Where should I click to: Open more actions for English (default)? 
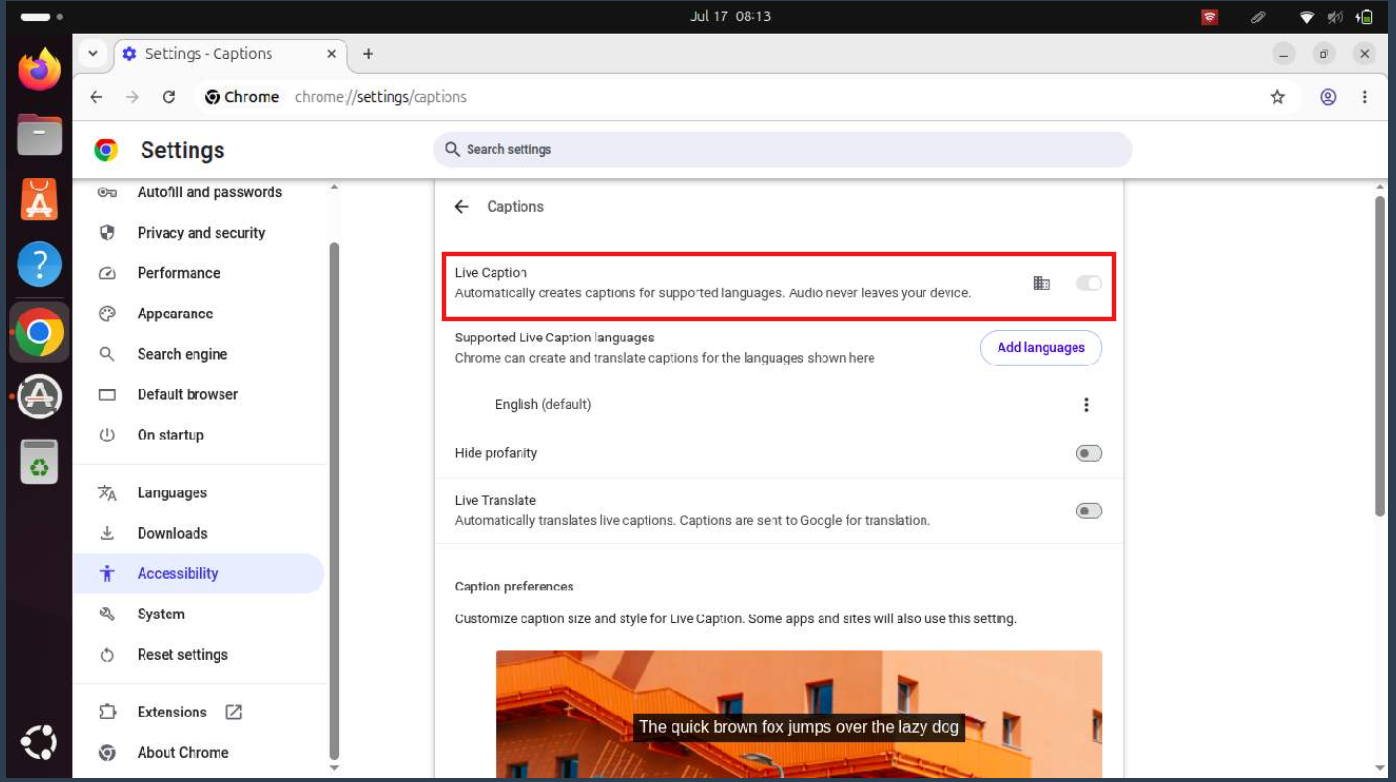1086,405
